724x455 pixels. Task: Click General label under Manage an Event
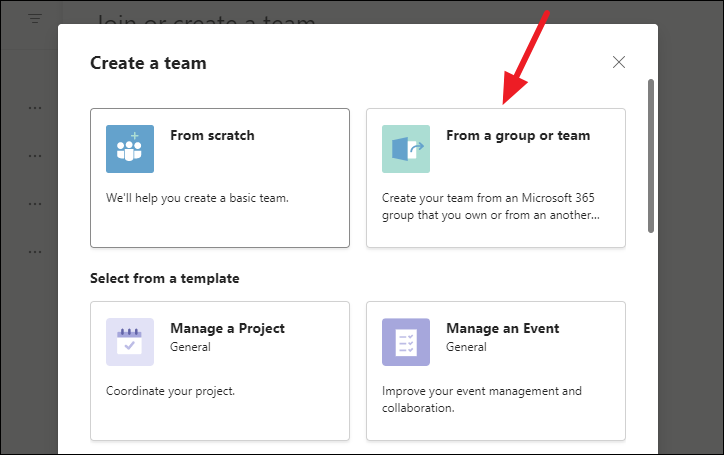click(x=466, y=347)
